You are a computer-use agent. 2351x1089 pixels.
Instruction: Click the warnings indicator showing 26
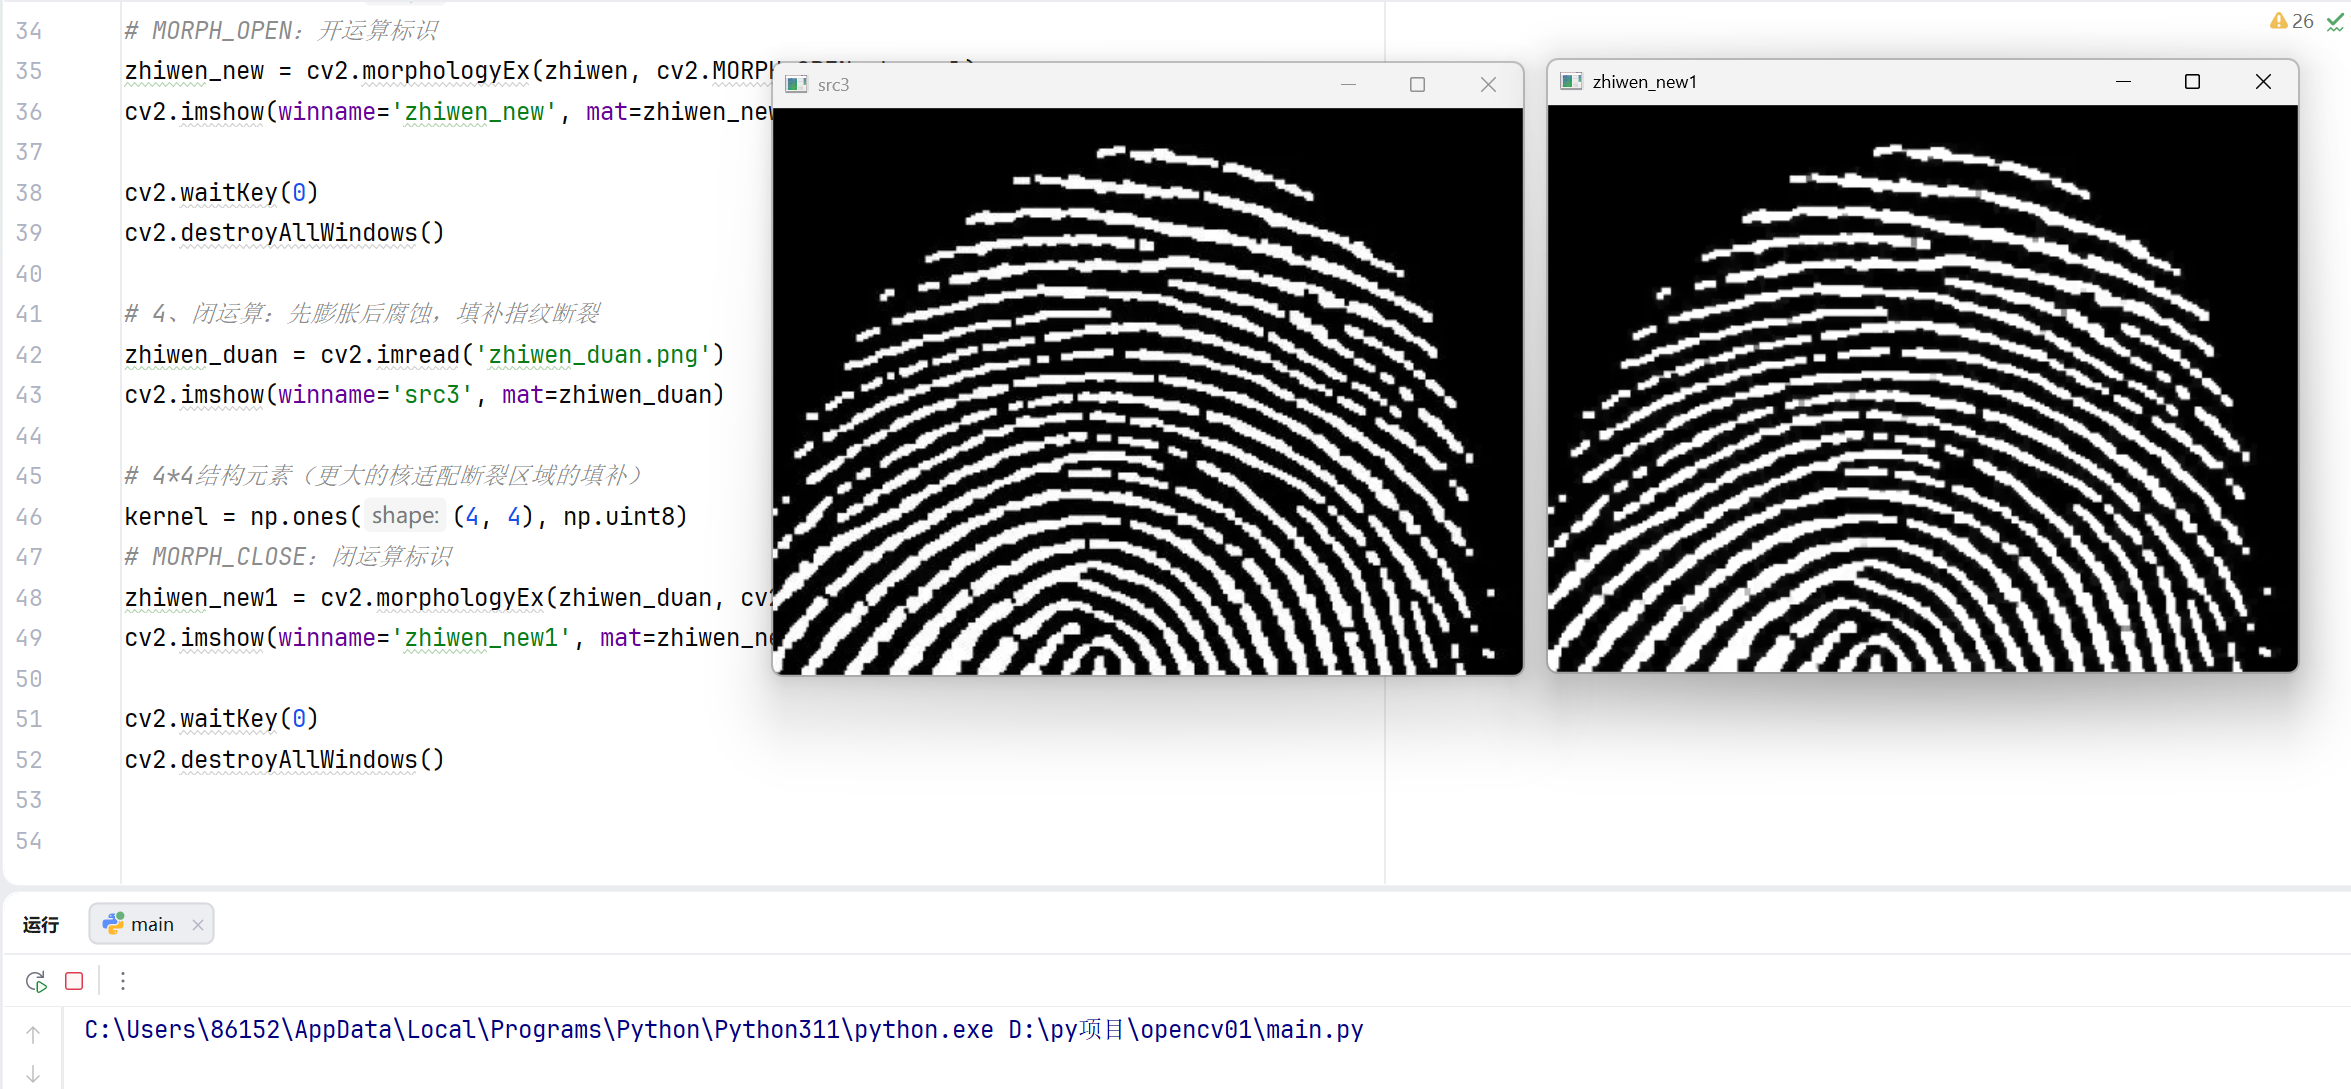[x=2291, y=21]
